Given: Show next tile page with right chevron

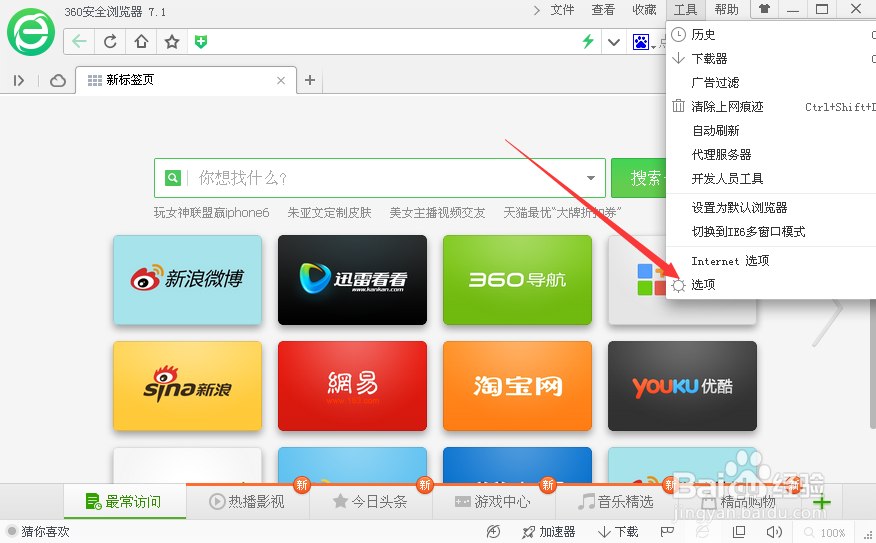Looking at the screenshot, I should 828,321.
